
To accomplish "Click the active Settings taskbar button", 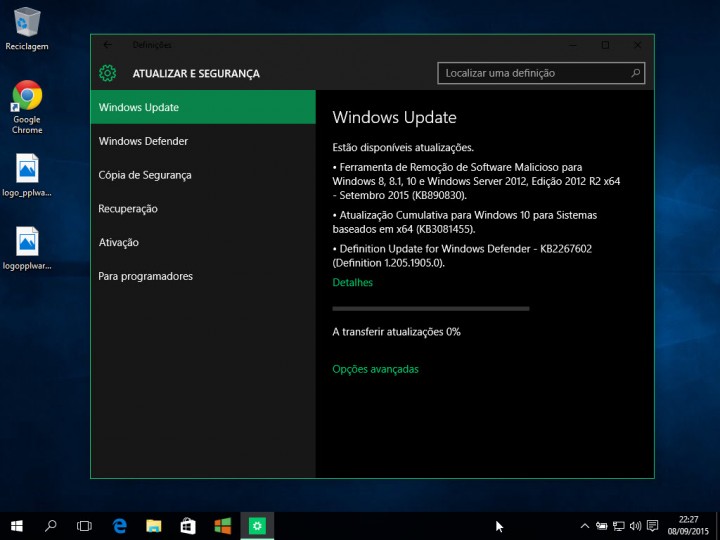I will (x=257, y=526).
